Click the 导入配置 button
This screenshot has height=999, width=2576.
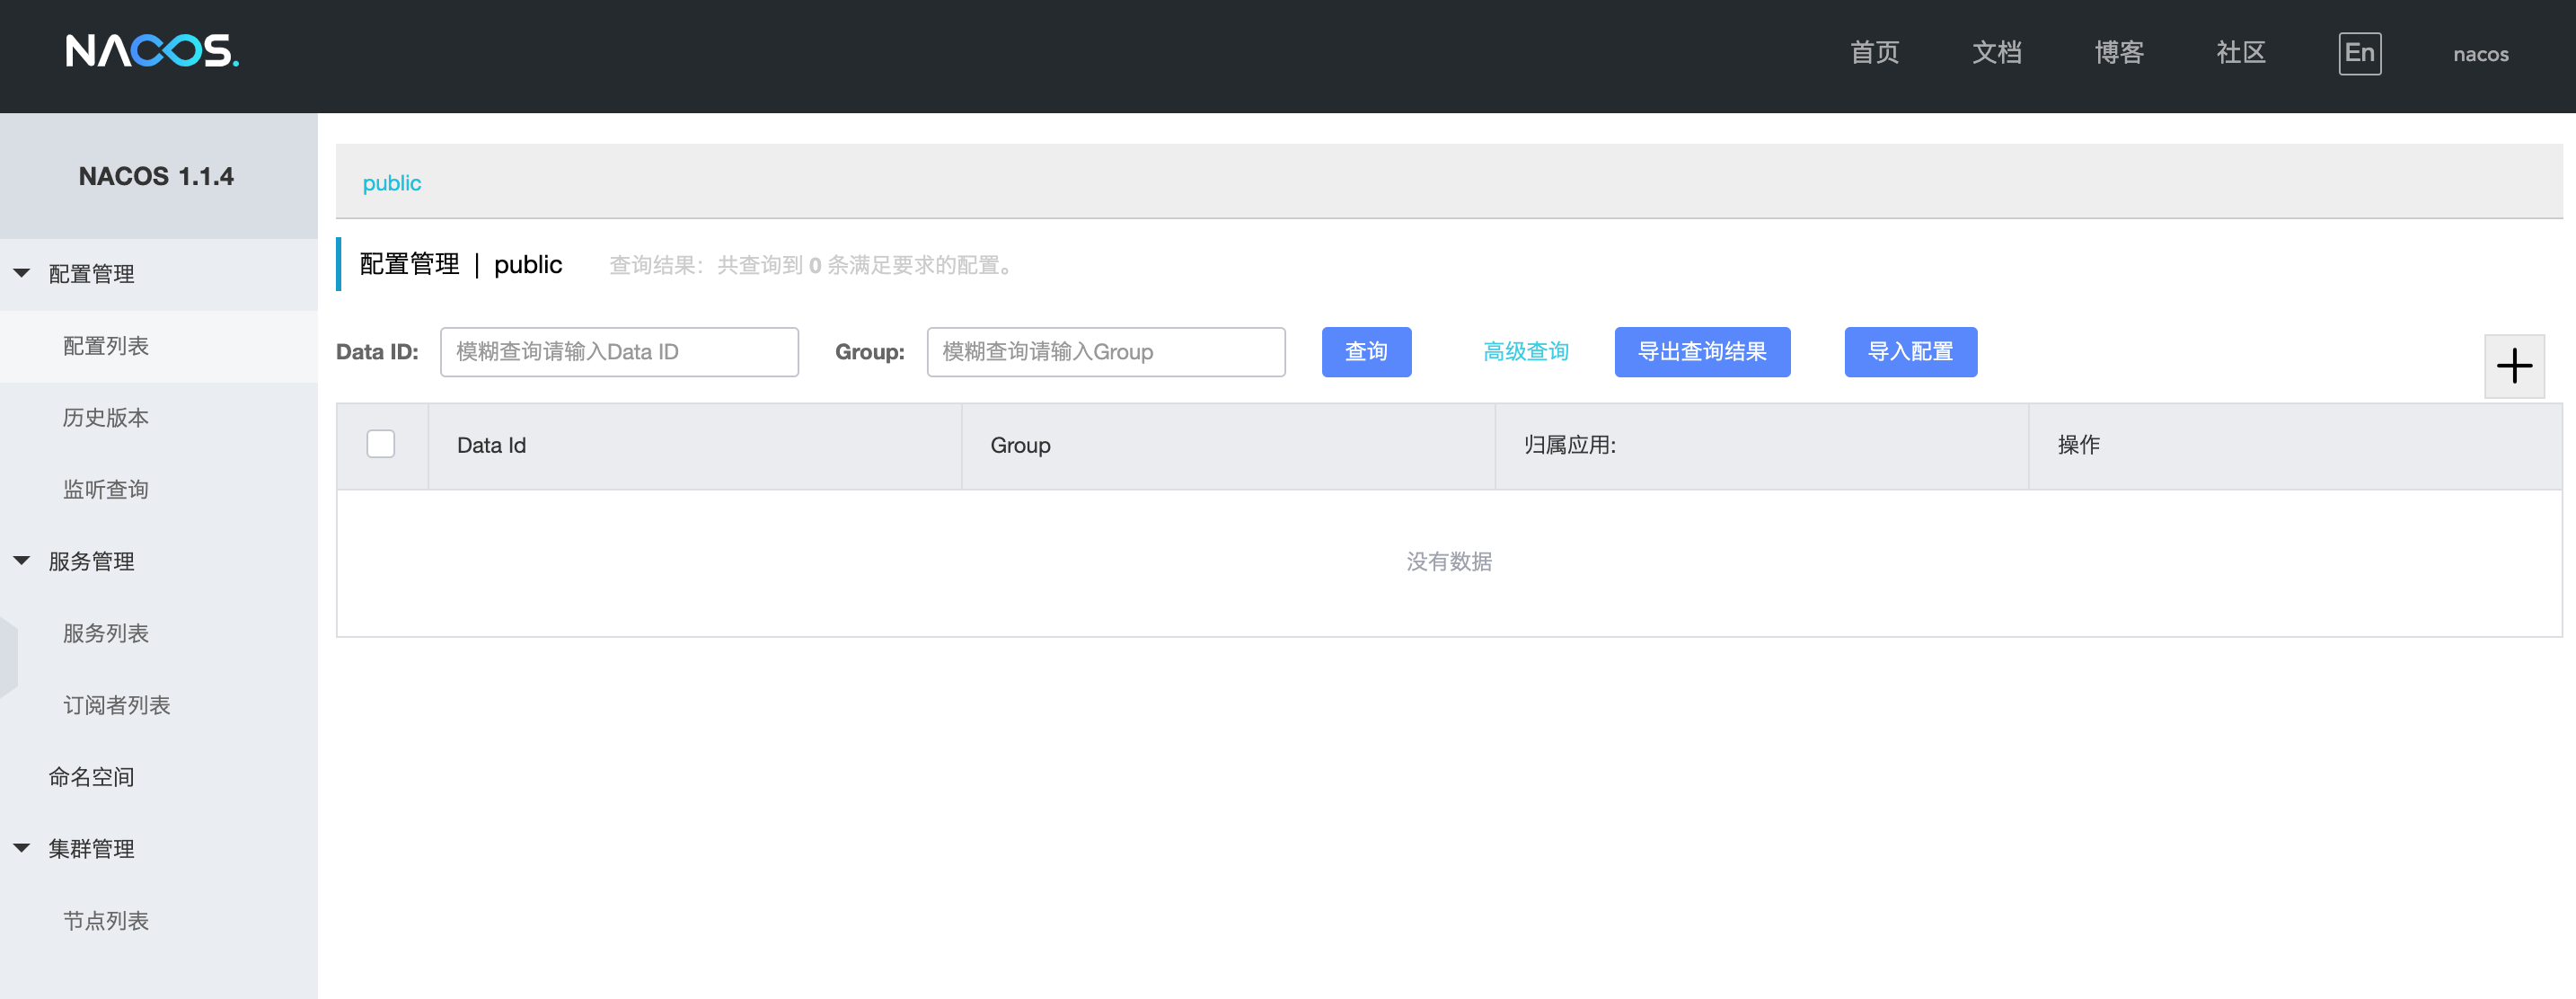tap(1909, 352)
